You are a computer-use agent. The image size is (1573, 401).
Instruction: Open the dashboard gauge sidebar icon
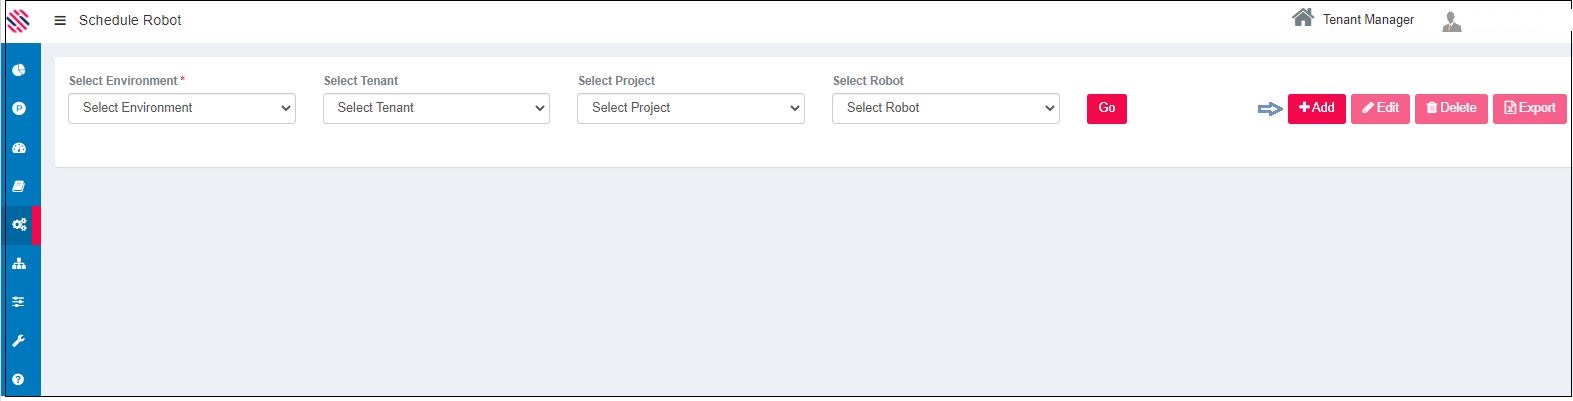tap(18, 148)
